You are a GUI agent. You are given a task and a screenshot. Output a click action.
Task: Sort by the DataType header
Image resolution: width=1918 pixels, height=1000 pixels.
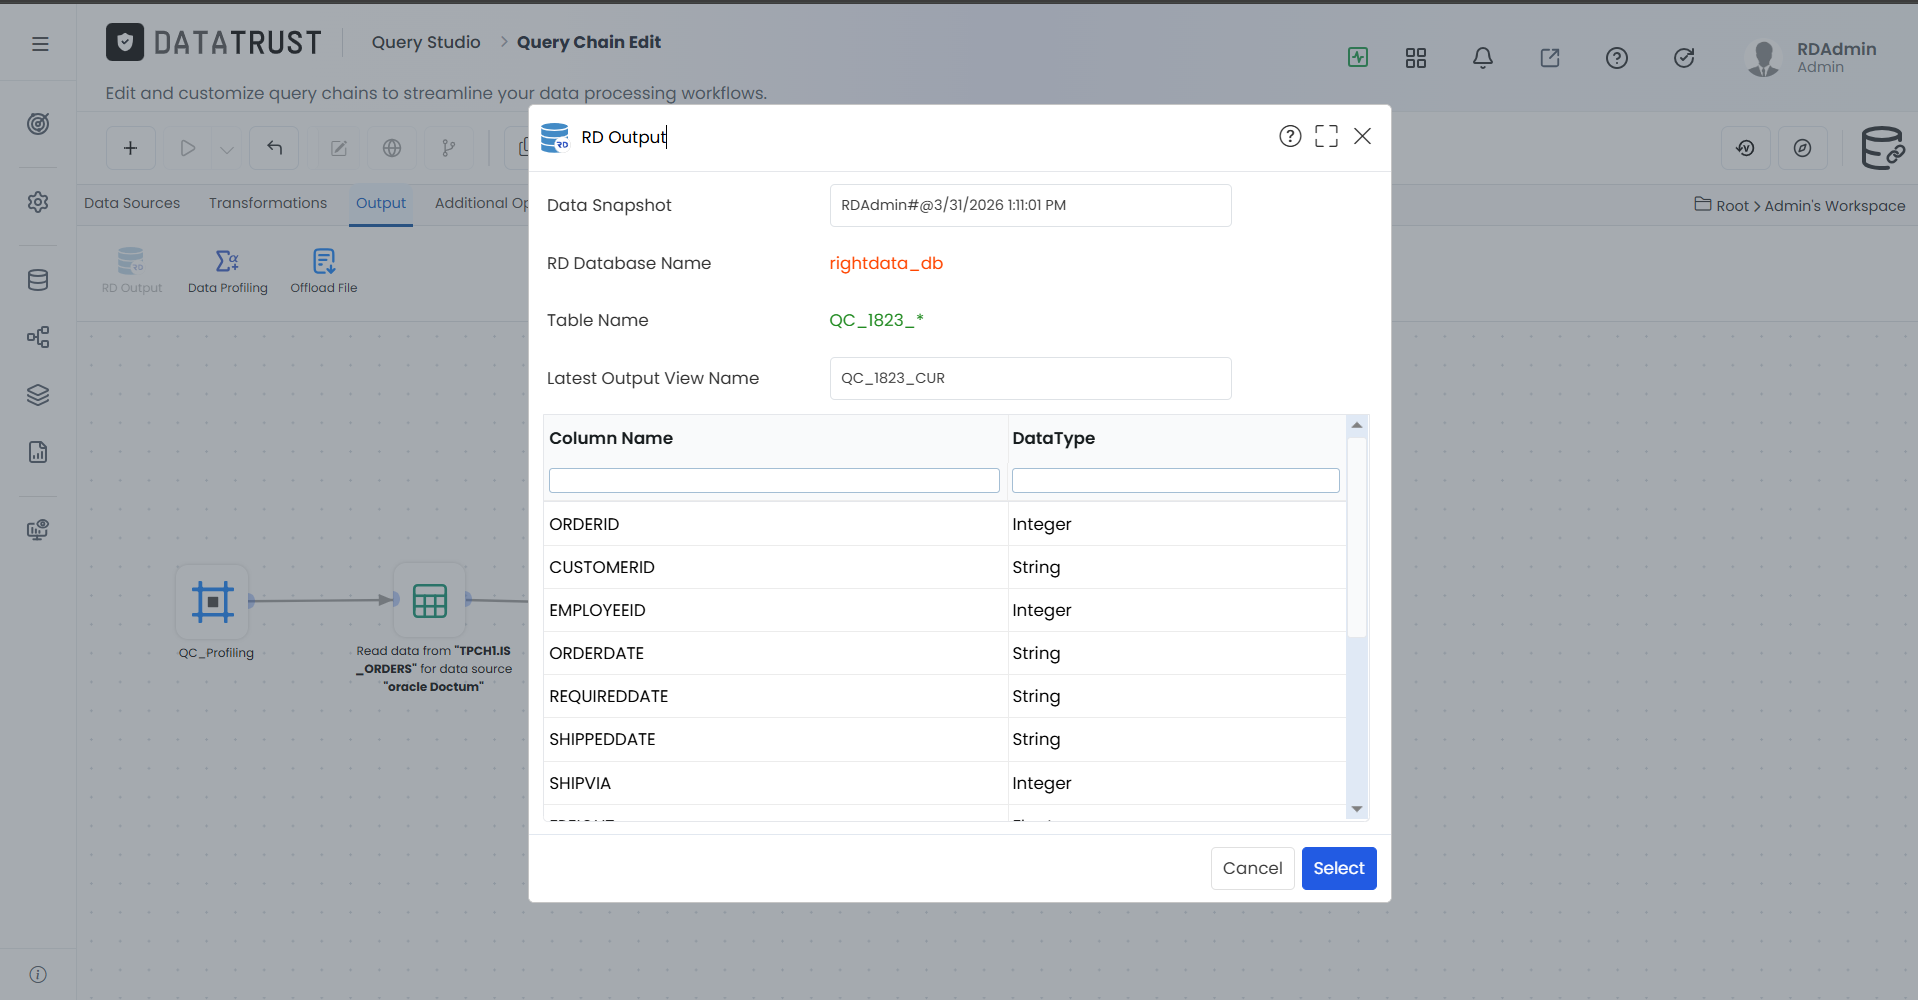pos(1053,438)
